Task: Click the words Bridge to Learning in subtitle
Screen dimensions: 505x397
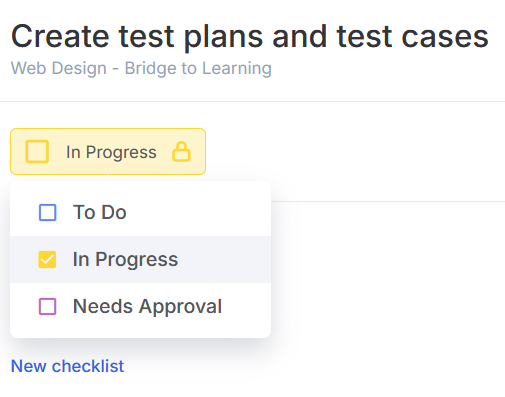Action: pyautogui.click(x=198, y=68)
